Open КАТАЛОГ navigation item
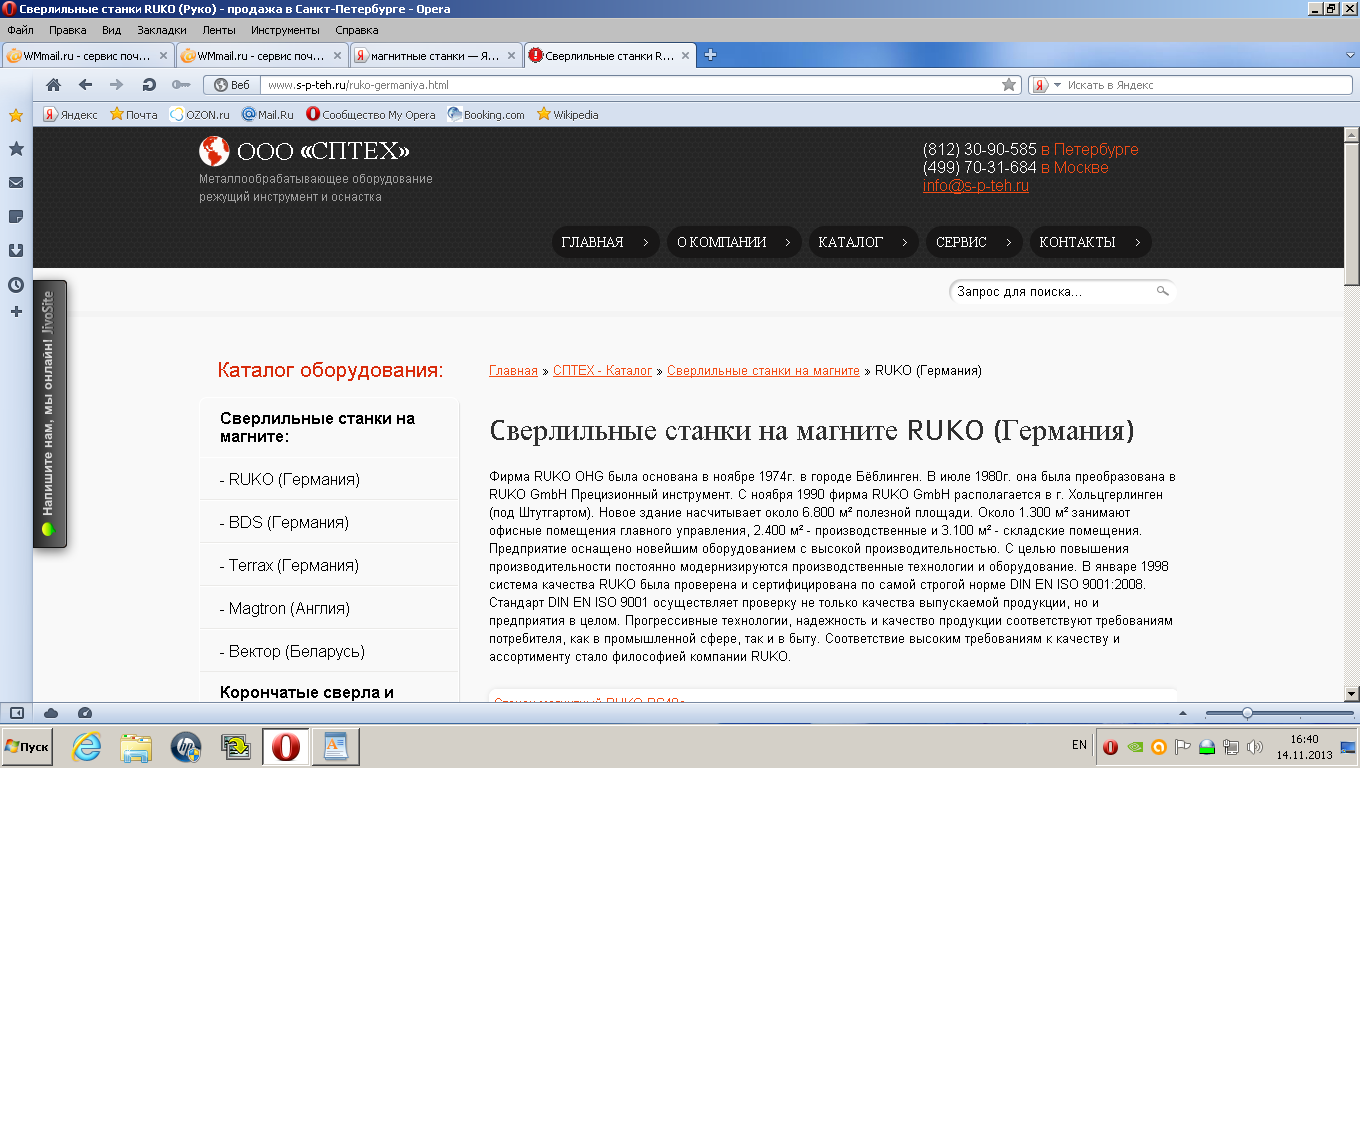 (863, 242)
